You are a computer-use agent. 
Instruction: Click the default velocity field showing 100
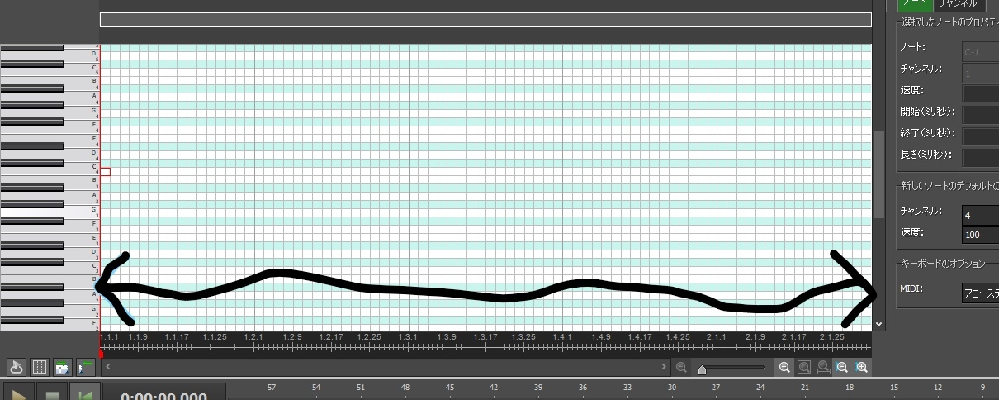point(980,234)
